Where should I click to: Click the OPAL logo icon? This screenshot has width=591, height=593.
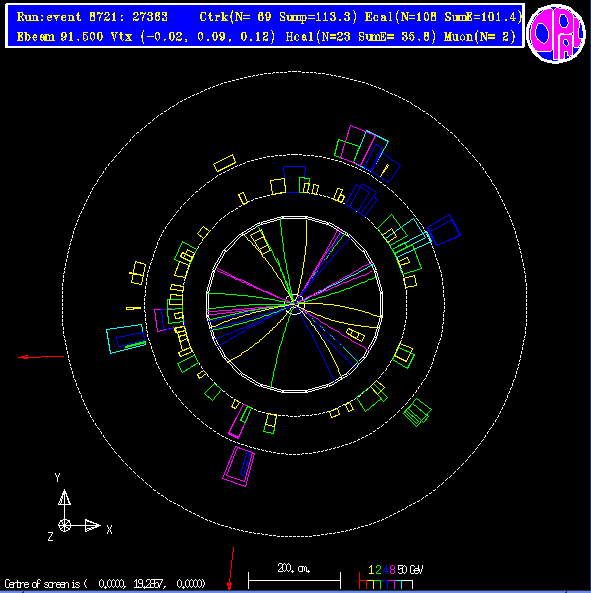[556, 34]
